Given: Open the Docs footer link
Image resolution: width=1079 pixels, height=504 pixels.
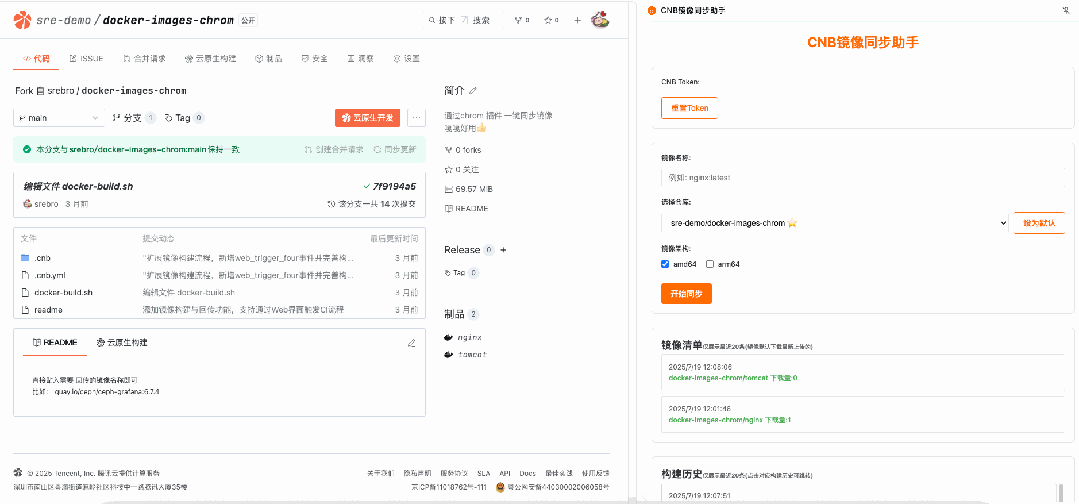Looking at the screenshot, I should tap(527, 473).
